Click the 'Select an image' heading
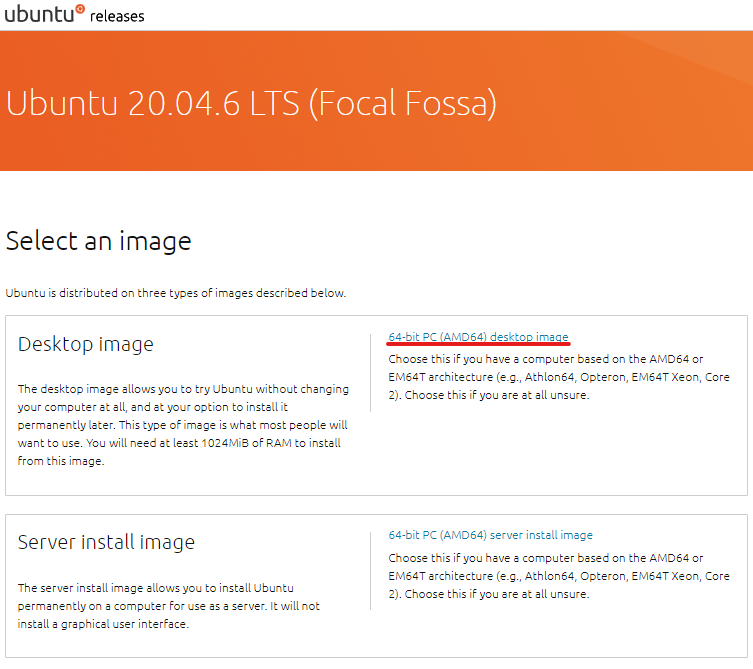Image resolution: width=753 pixels, height=669 pixels. pos(98,241)
